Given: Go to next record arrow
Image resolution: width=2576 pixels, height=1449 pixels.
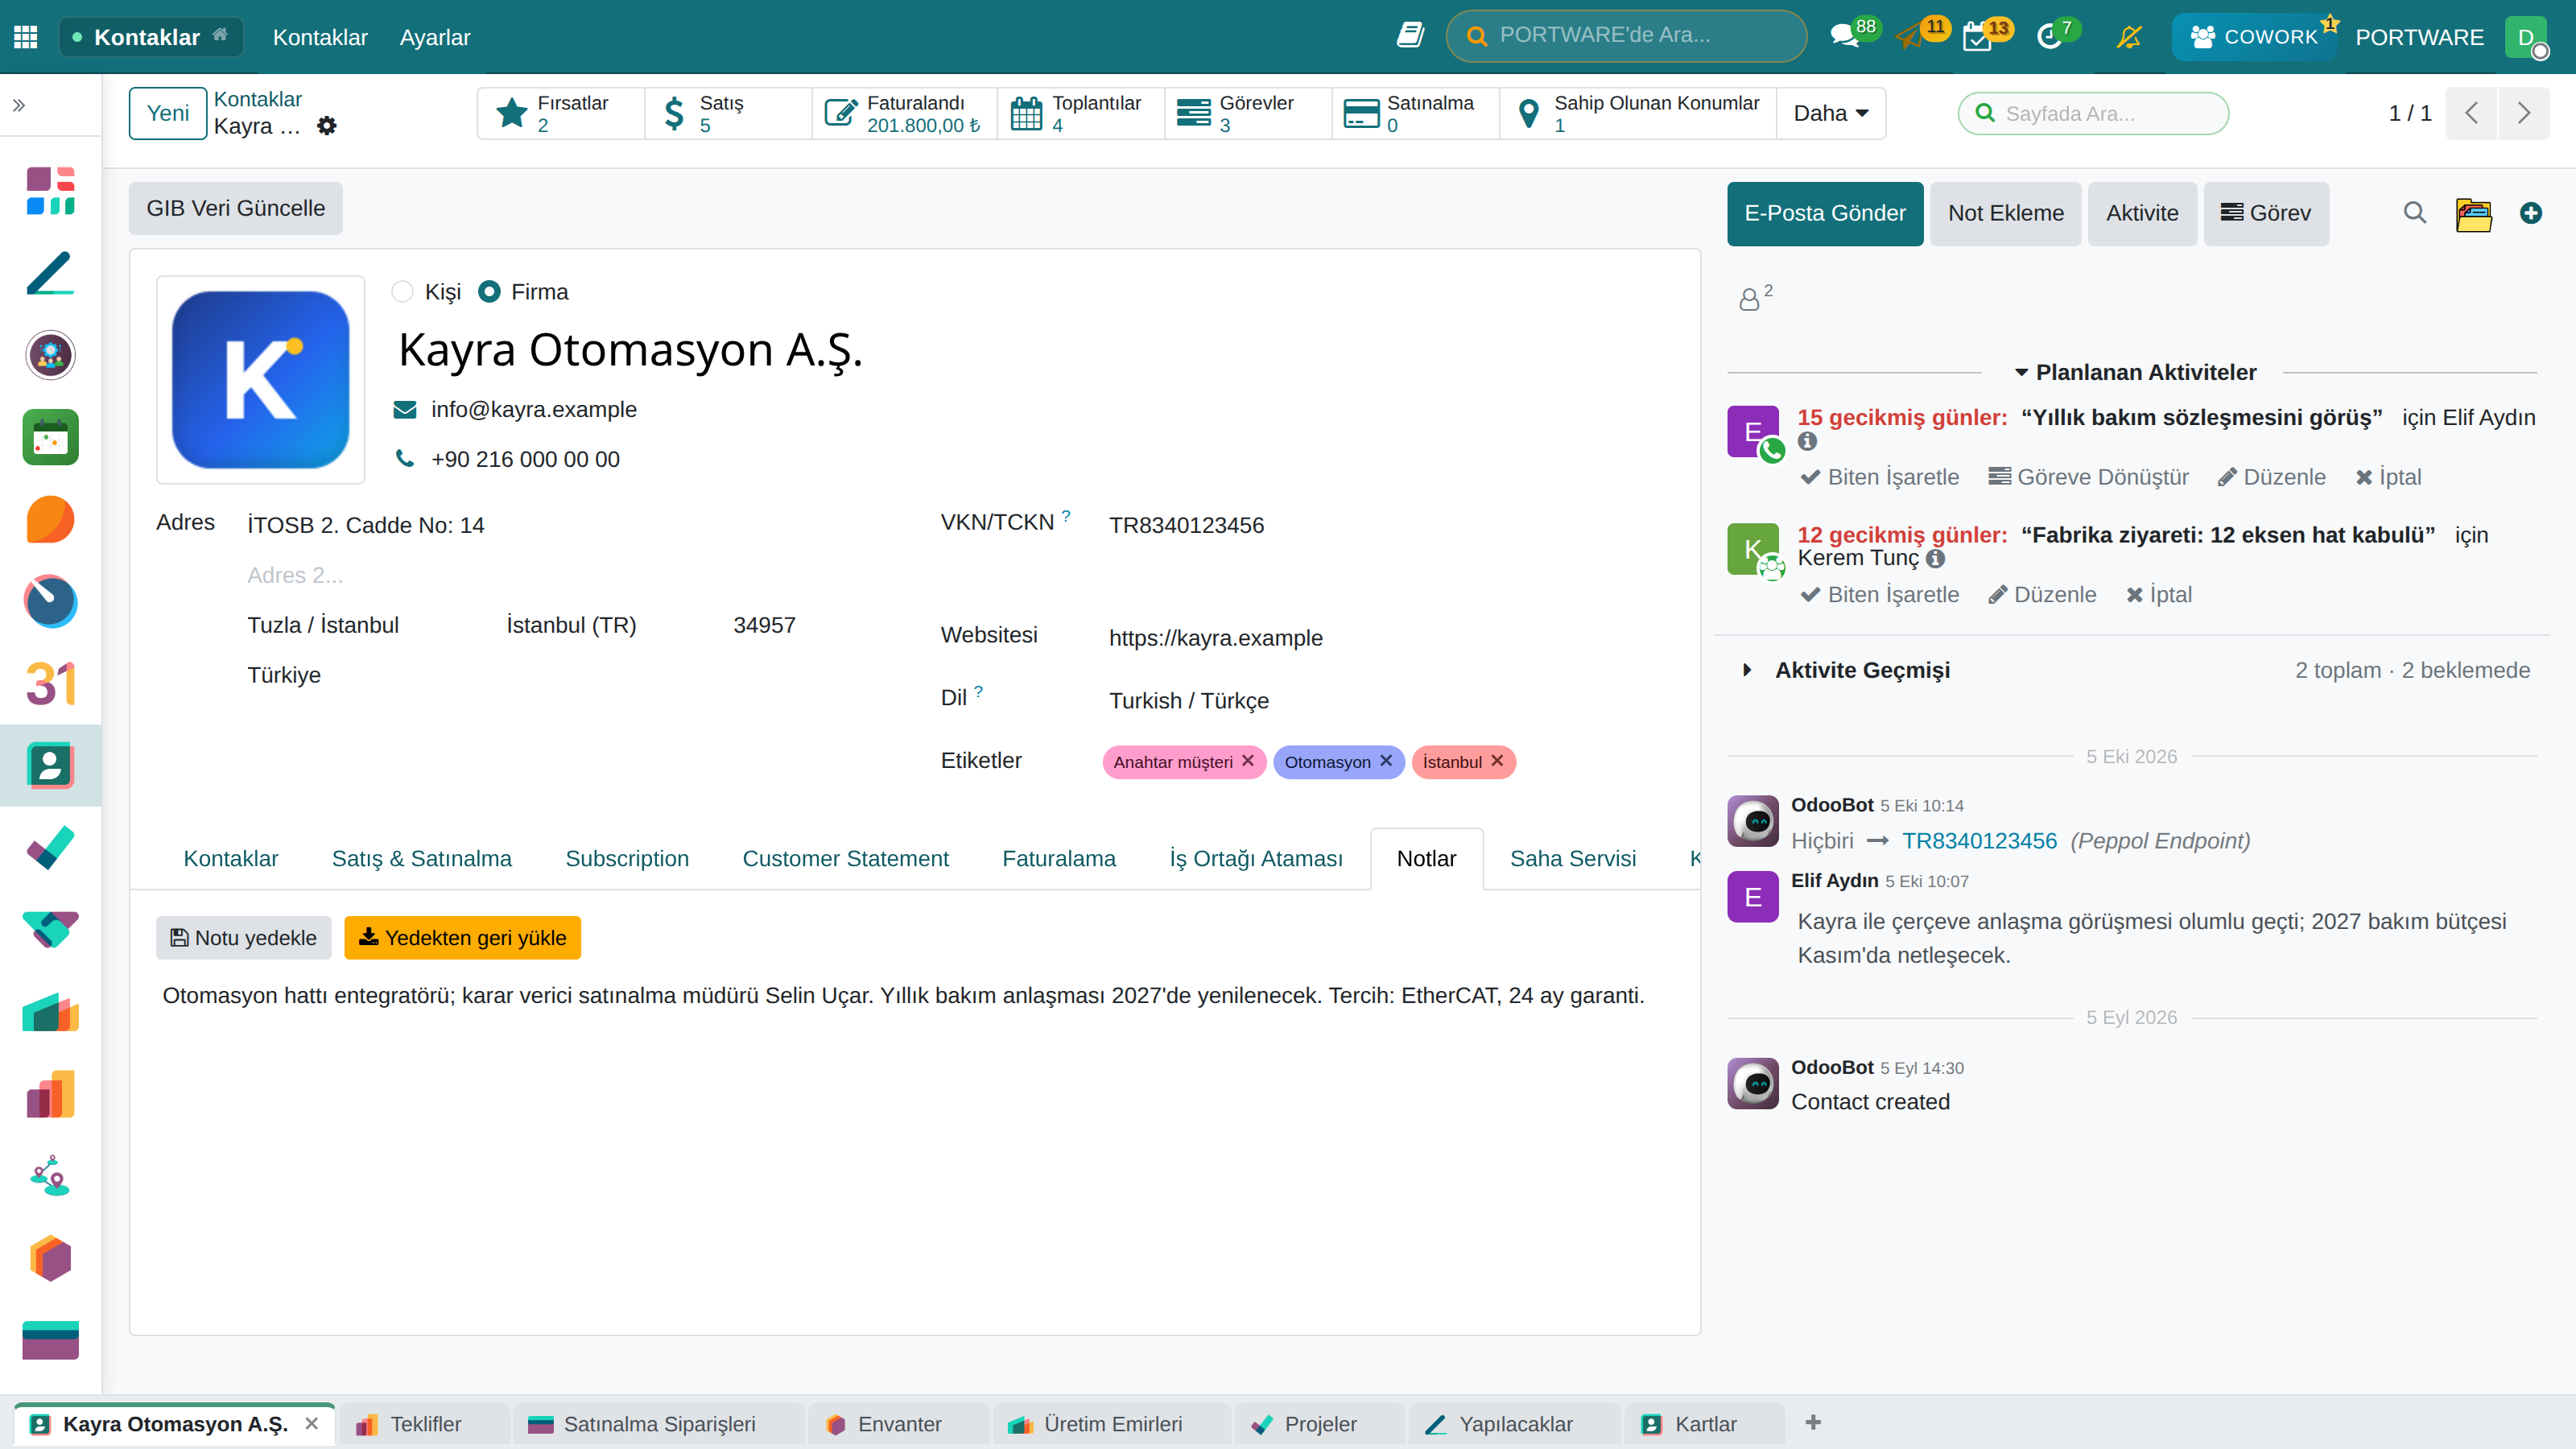Looking at the screenshot, I should click(x=2524, y=113).
